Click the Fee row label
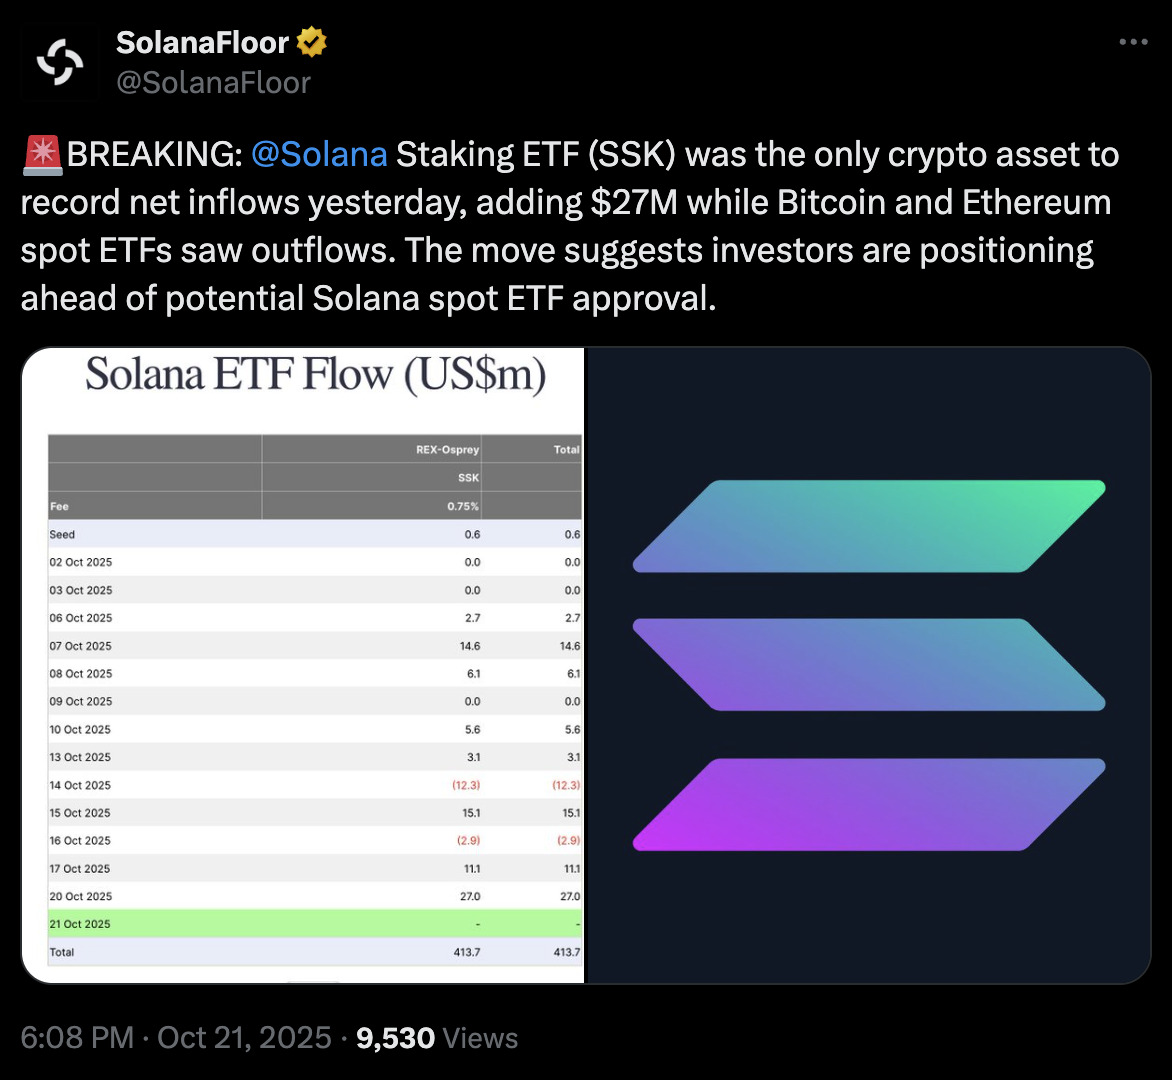This screenshot has width=1172, height=1080. pos(59,506)
